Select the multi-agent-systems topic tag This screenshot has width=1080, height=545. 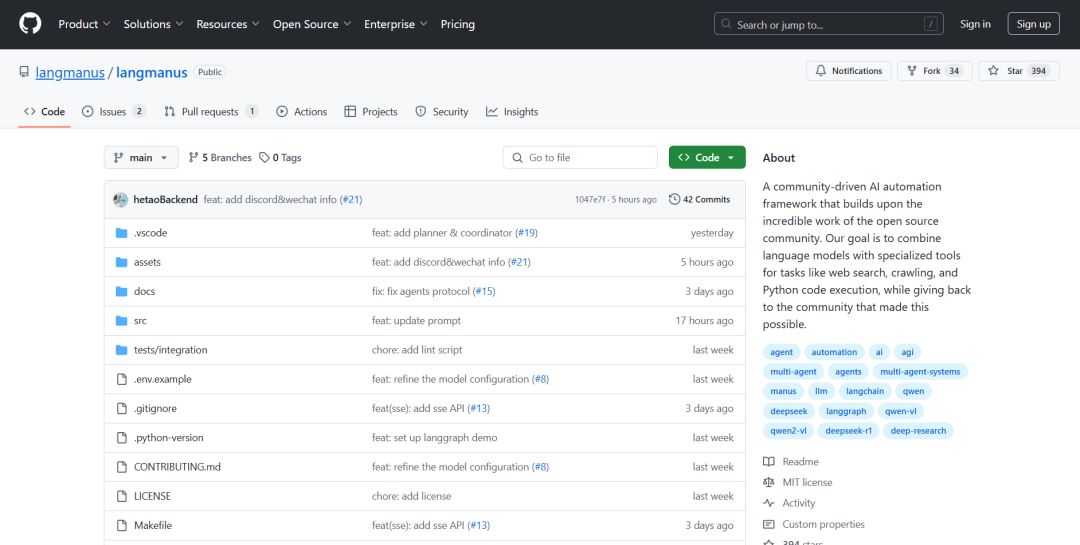920,371
